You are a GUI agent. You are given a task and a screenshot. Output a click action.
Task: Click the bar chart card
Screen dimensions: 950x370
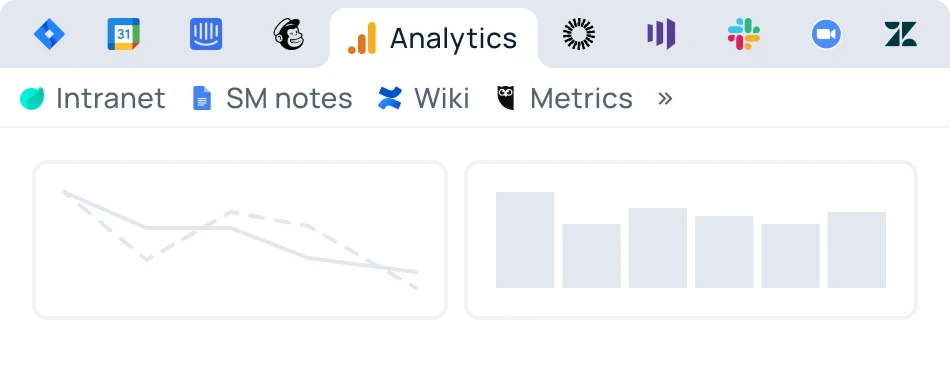click(x=691, y=240)
